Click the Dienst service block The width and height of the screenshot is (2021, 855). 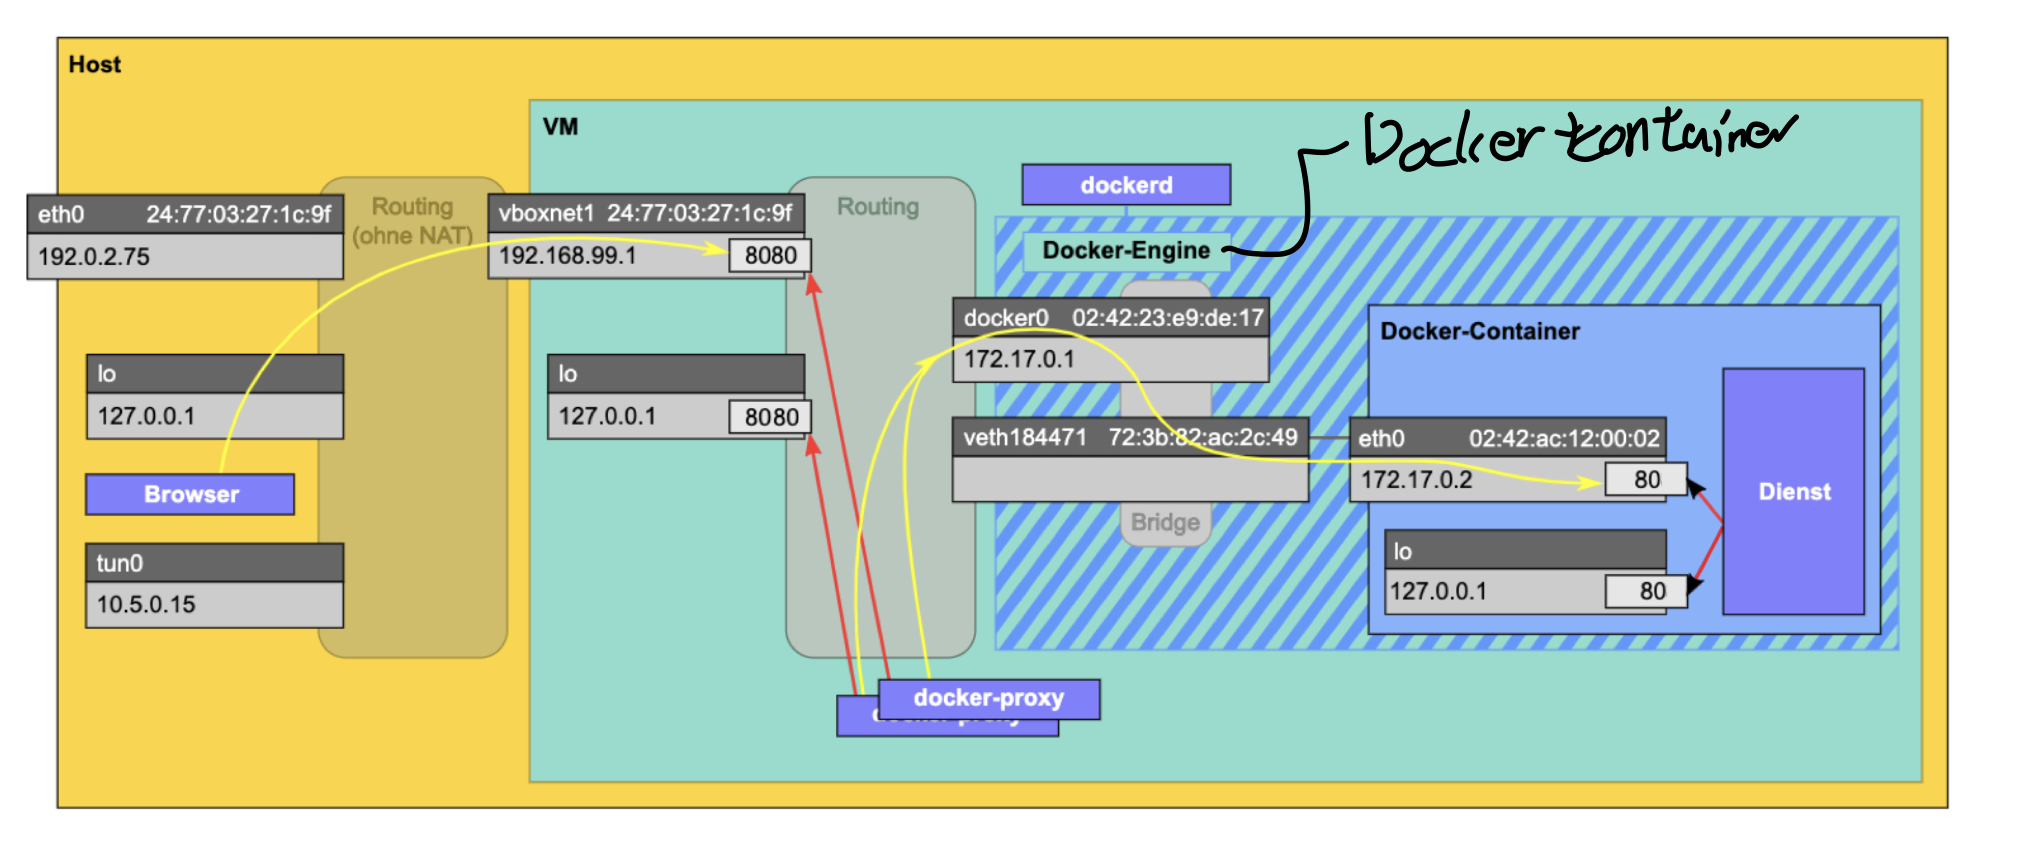[x=1794, y=492]
